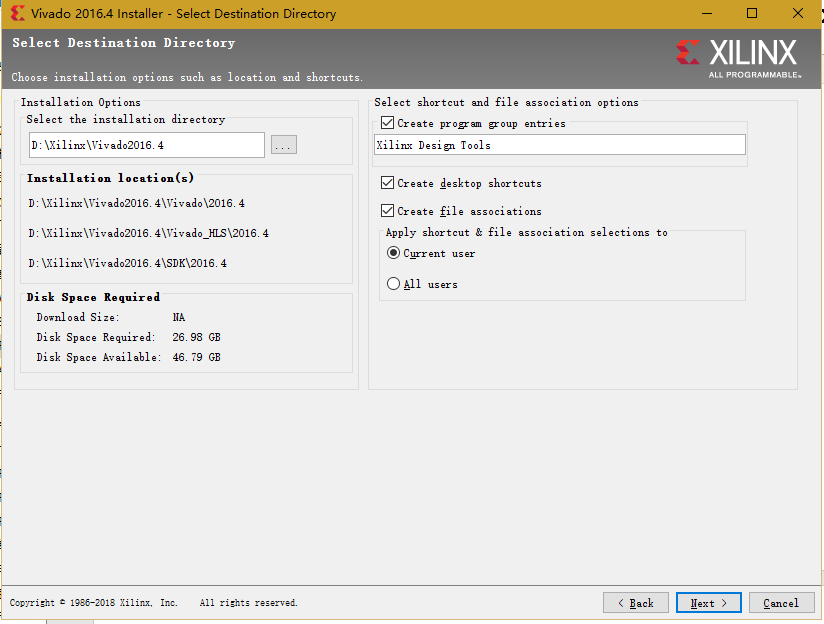Go to the previous step with Back
Viewport: 824px width, 624px height.
tap(635, 603)
